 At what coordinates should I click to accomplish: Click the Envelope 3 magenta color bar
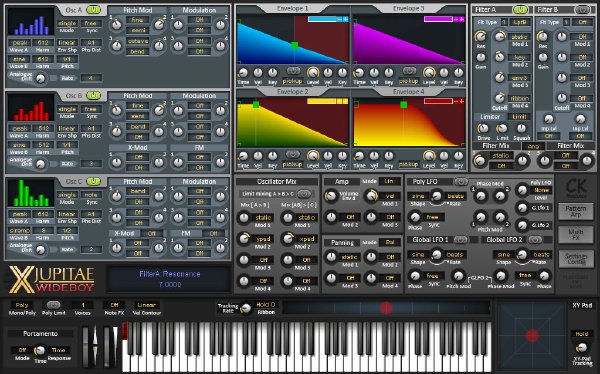(438, 19)
